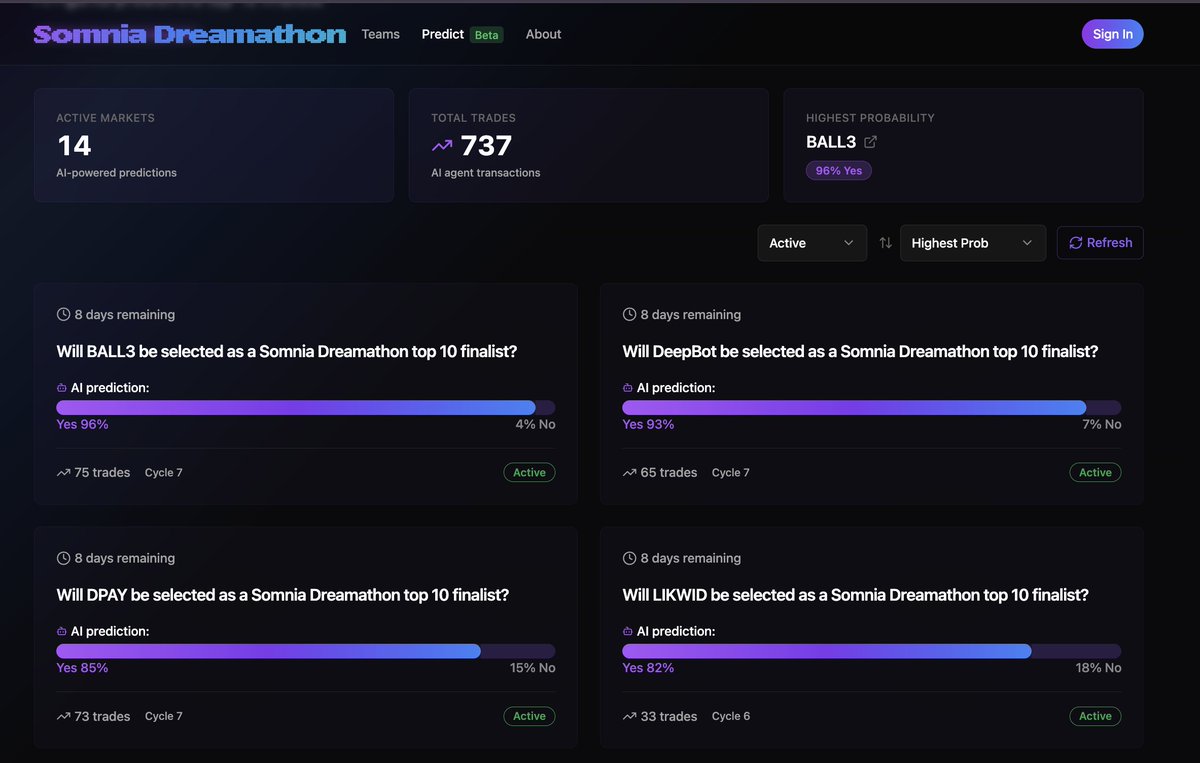Click the clock icon on the LIKWID market card
The height and width of the screenshot is (763, 1200).
click(628, 557)
